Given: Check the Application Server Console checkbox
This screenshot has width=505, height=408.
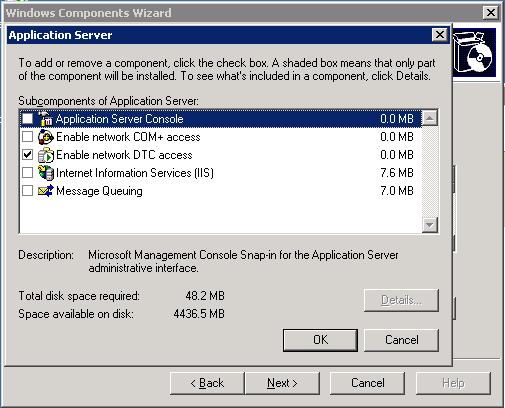Looking at the screenshot, I should coord(27,118).
